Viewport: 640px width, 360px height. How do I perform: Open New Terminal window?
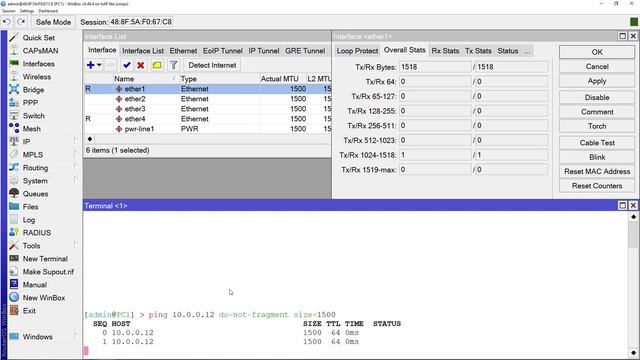pyautogui.click(x=45, y=259)
